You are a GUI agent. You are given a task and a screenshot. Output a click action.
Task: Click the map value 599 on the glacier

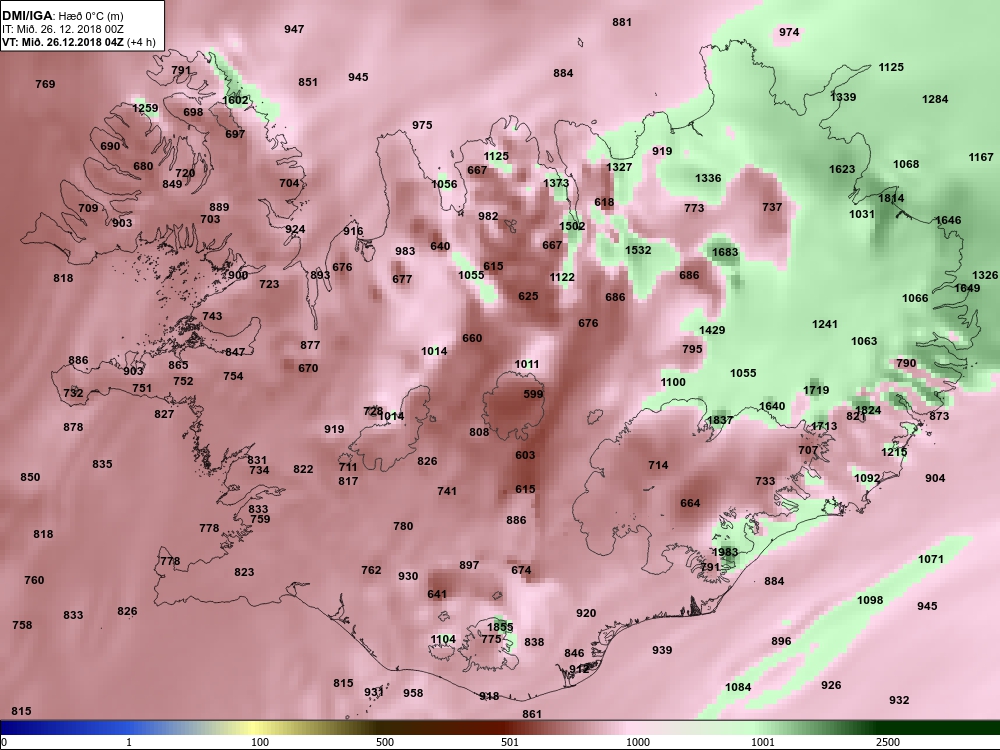533,394
